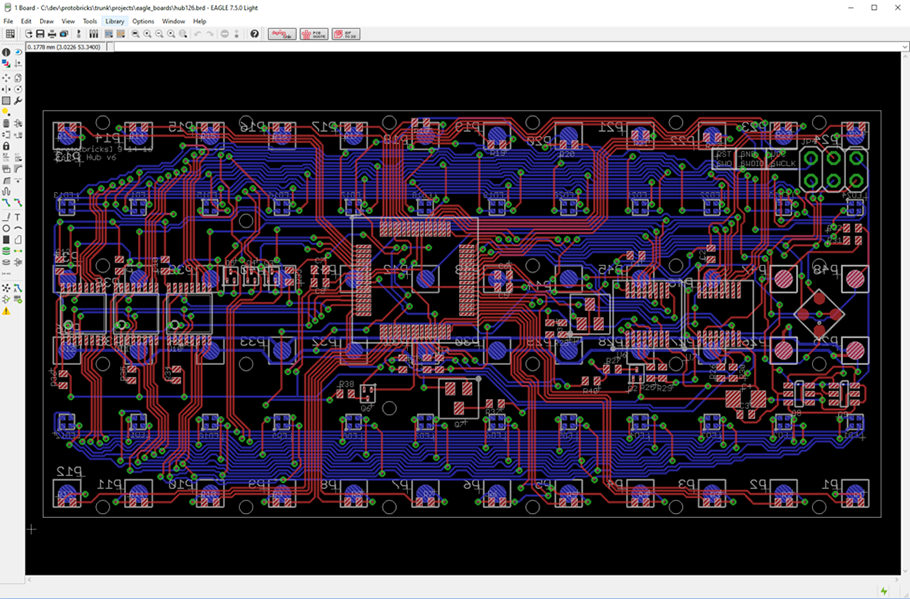The image size is (910, 599).
Task: Select the Route tool
Action: 6,204
